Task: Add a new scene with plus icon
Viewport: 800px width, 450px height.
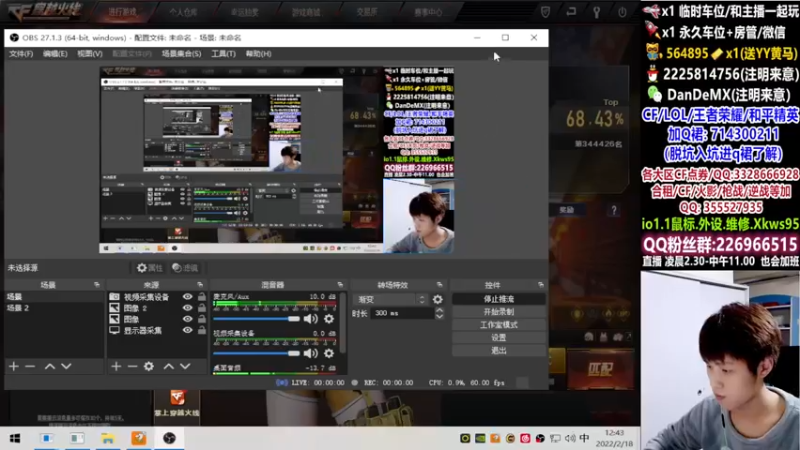Action: 14,366
